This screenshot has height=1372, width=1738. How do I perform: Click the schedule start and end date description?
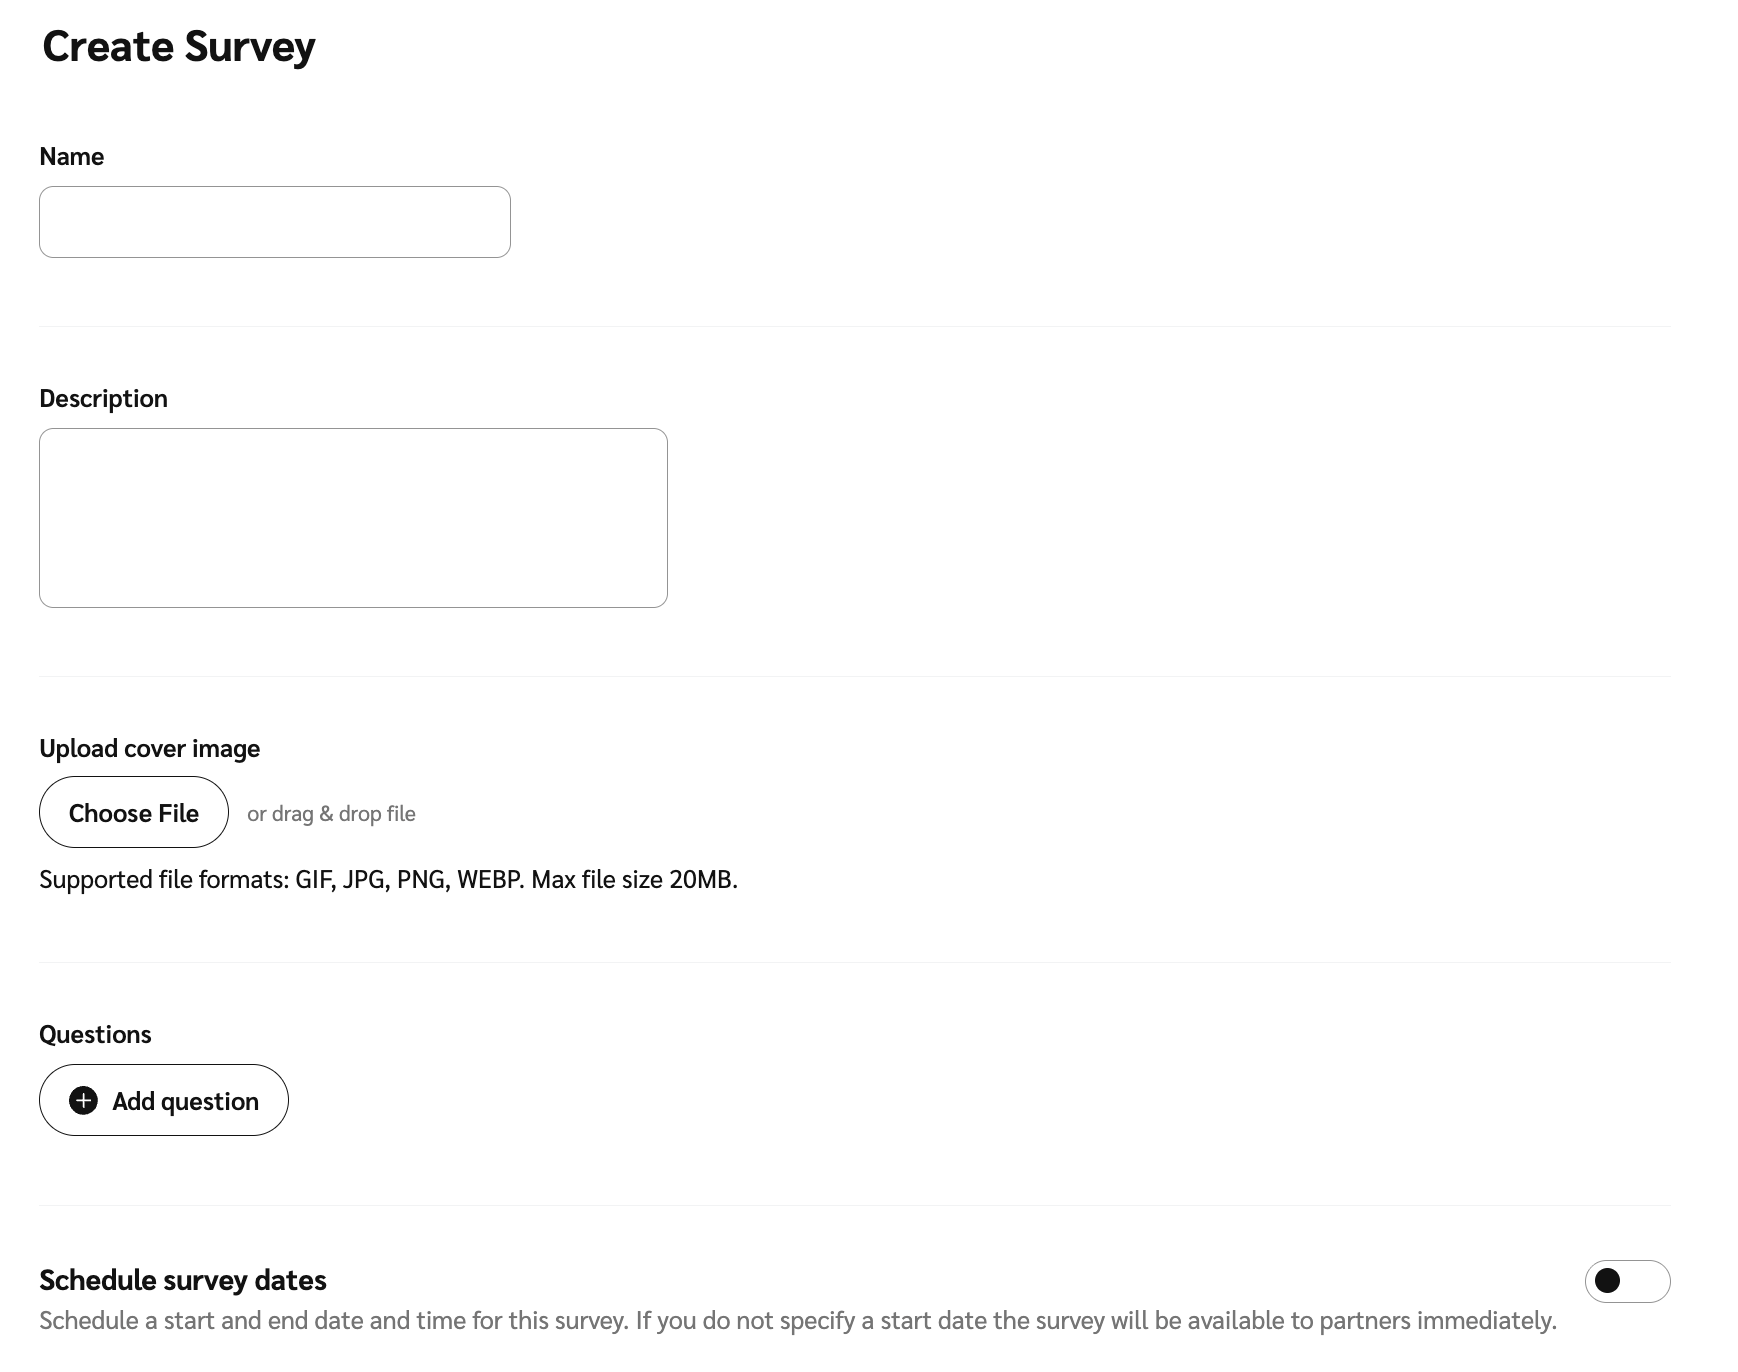797,1321
